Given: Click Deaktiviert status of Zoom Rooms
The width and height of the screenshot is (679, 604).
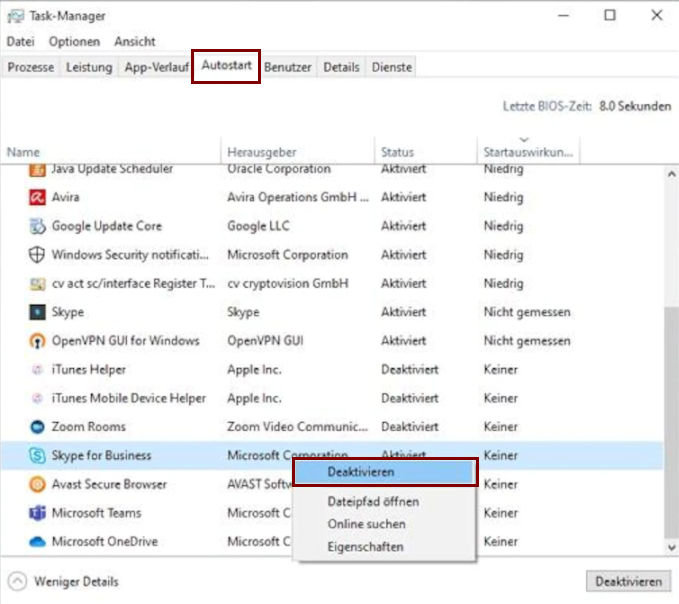Looking at the screenshot, I should [x=410, y=427].
